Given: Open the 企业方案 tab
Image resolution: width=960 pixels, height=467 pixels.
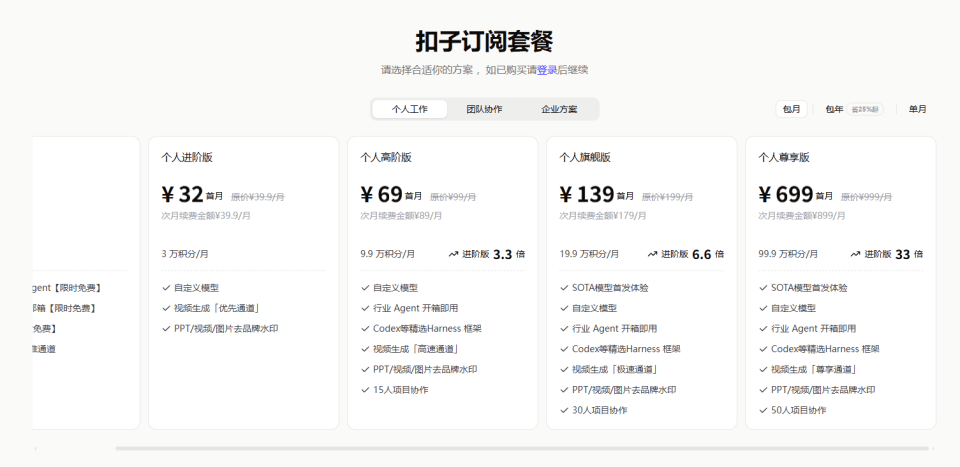Looking at the screenshot, I should coord(559,110).
